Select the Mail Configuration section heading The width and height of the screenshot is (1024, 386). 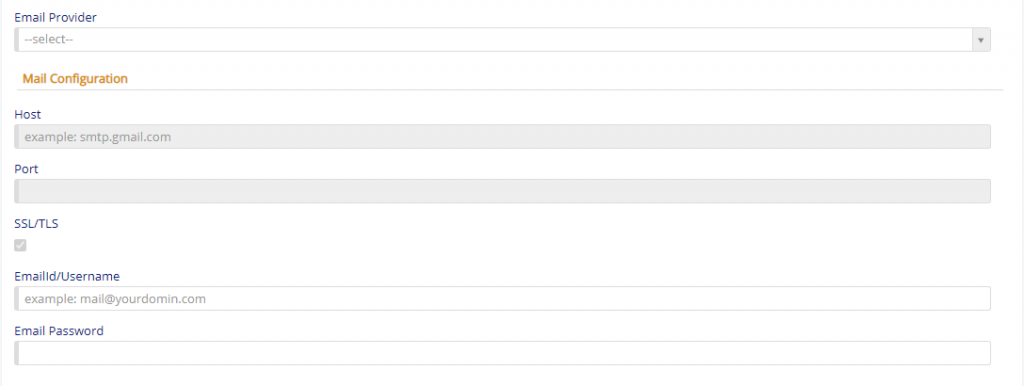pyautogui.click(x=75, y=78)
